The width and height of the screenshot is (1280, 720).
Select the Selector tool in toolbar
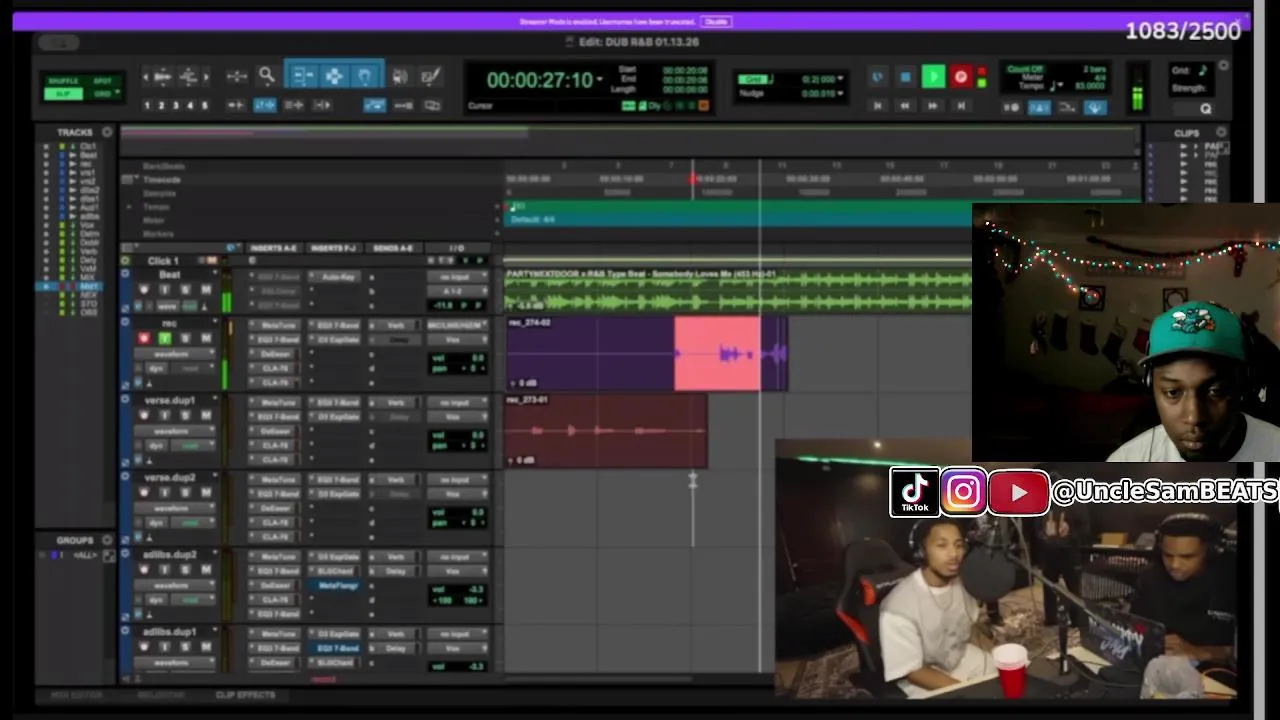pos(334,77)
